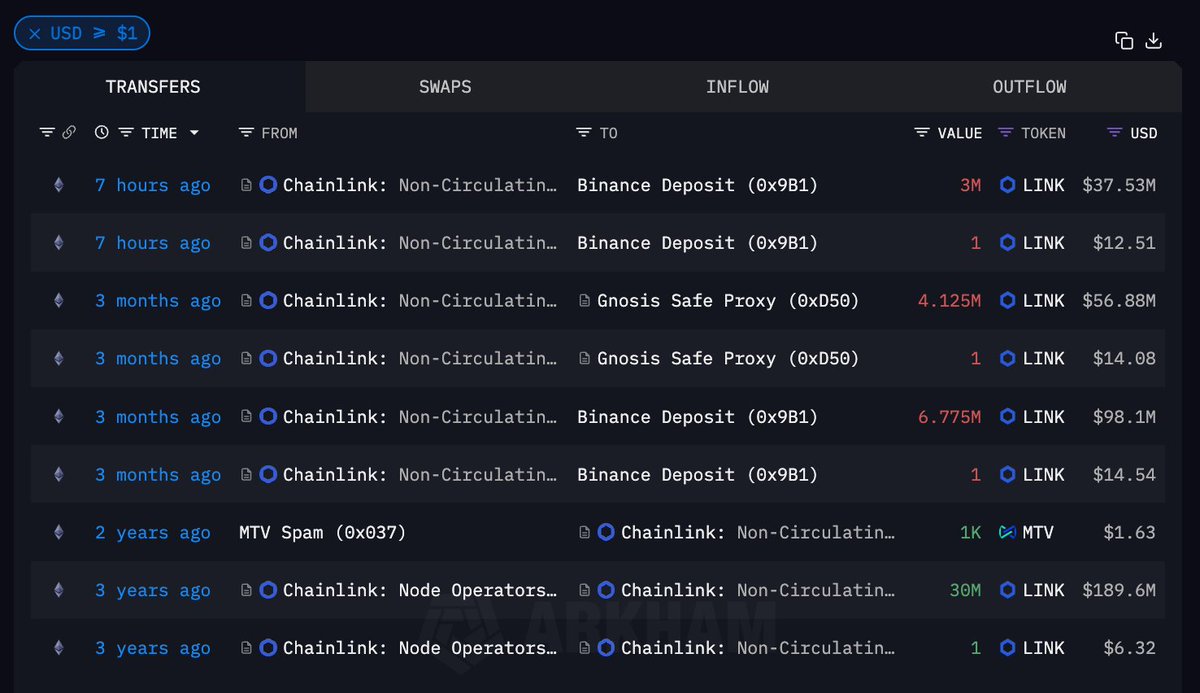Open the INFLOW tab
Screen dimensions: 1200x693
pos(737,87)
